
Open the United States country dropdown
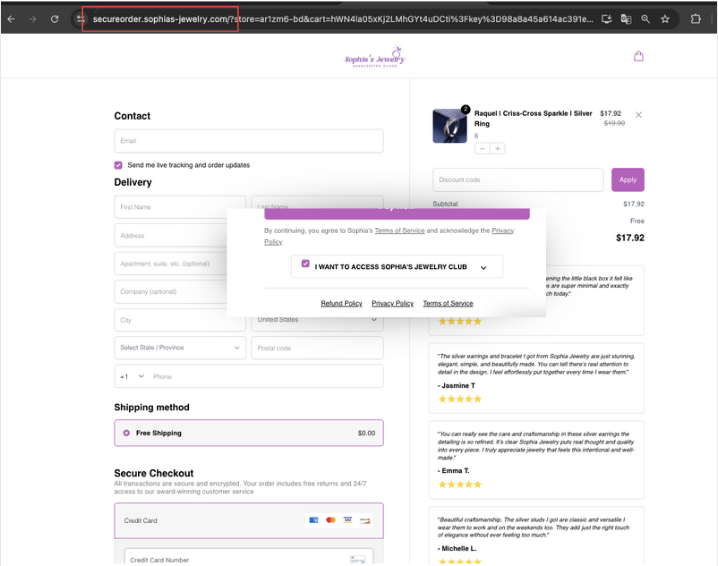pyautogui.click(x=317, y=320)
